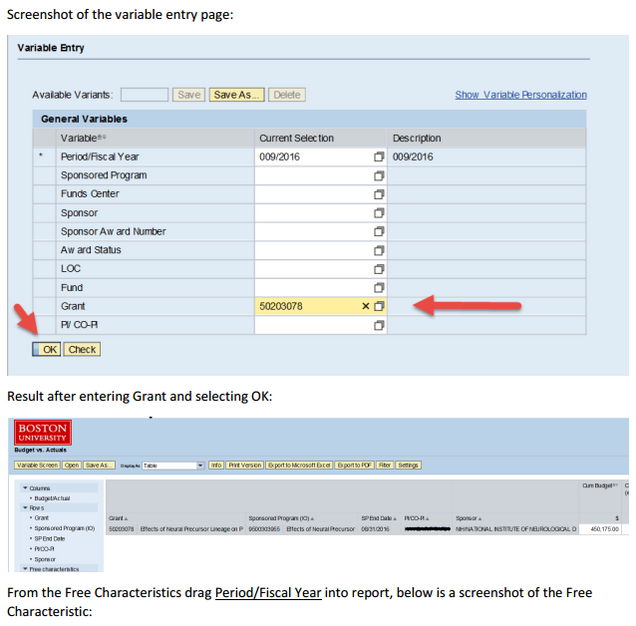This screenshot has width=636, height=626.
Task: Click the Grant input field containing 50203078
Action: 305,306
